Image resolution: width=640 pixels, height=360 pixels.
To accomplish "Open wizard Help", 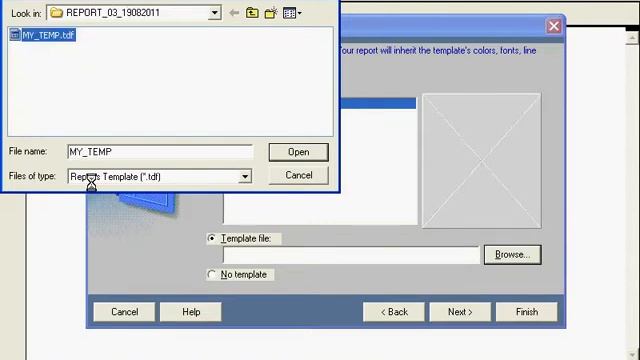I will click(x=191, y=312).
